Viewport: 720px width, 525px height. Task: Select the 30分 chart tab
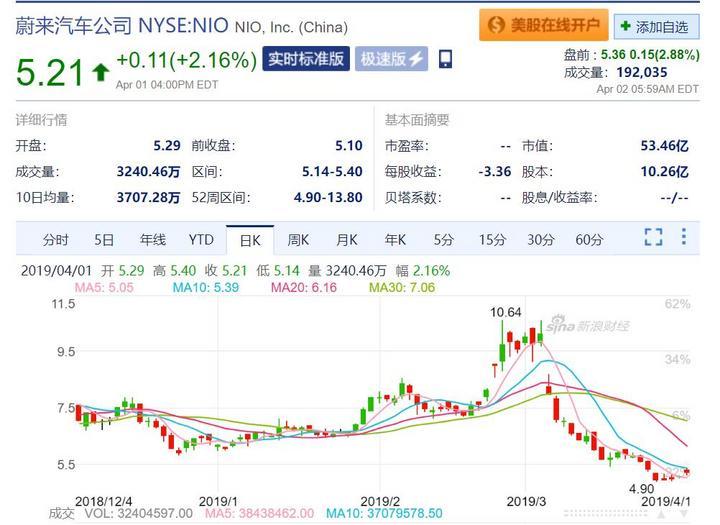(x=540, y=240)
